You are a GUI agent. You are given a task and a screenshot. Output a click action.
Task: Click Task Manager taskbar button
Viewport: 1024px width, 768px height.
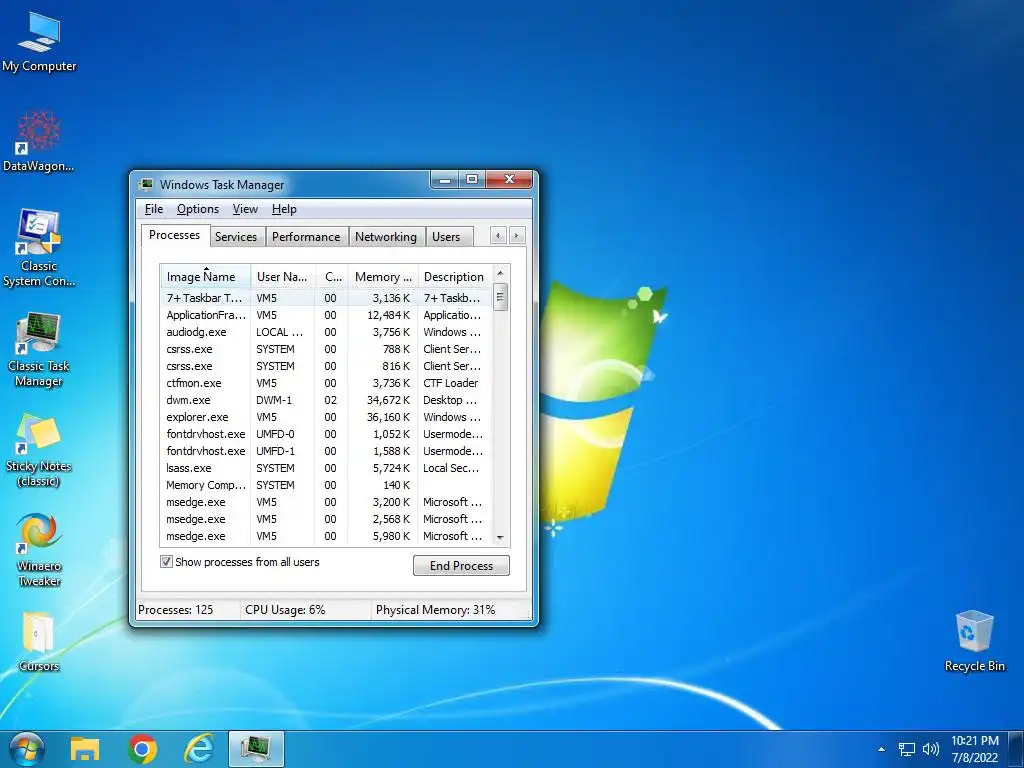click(256, 749)
